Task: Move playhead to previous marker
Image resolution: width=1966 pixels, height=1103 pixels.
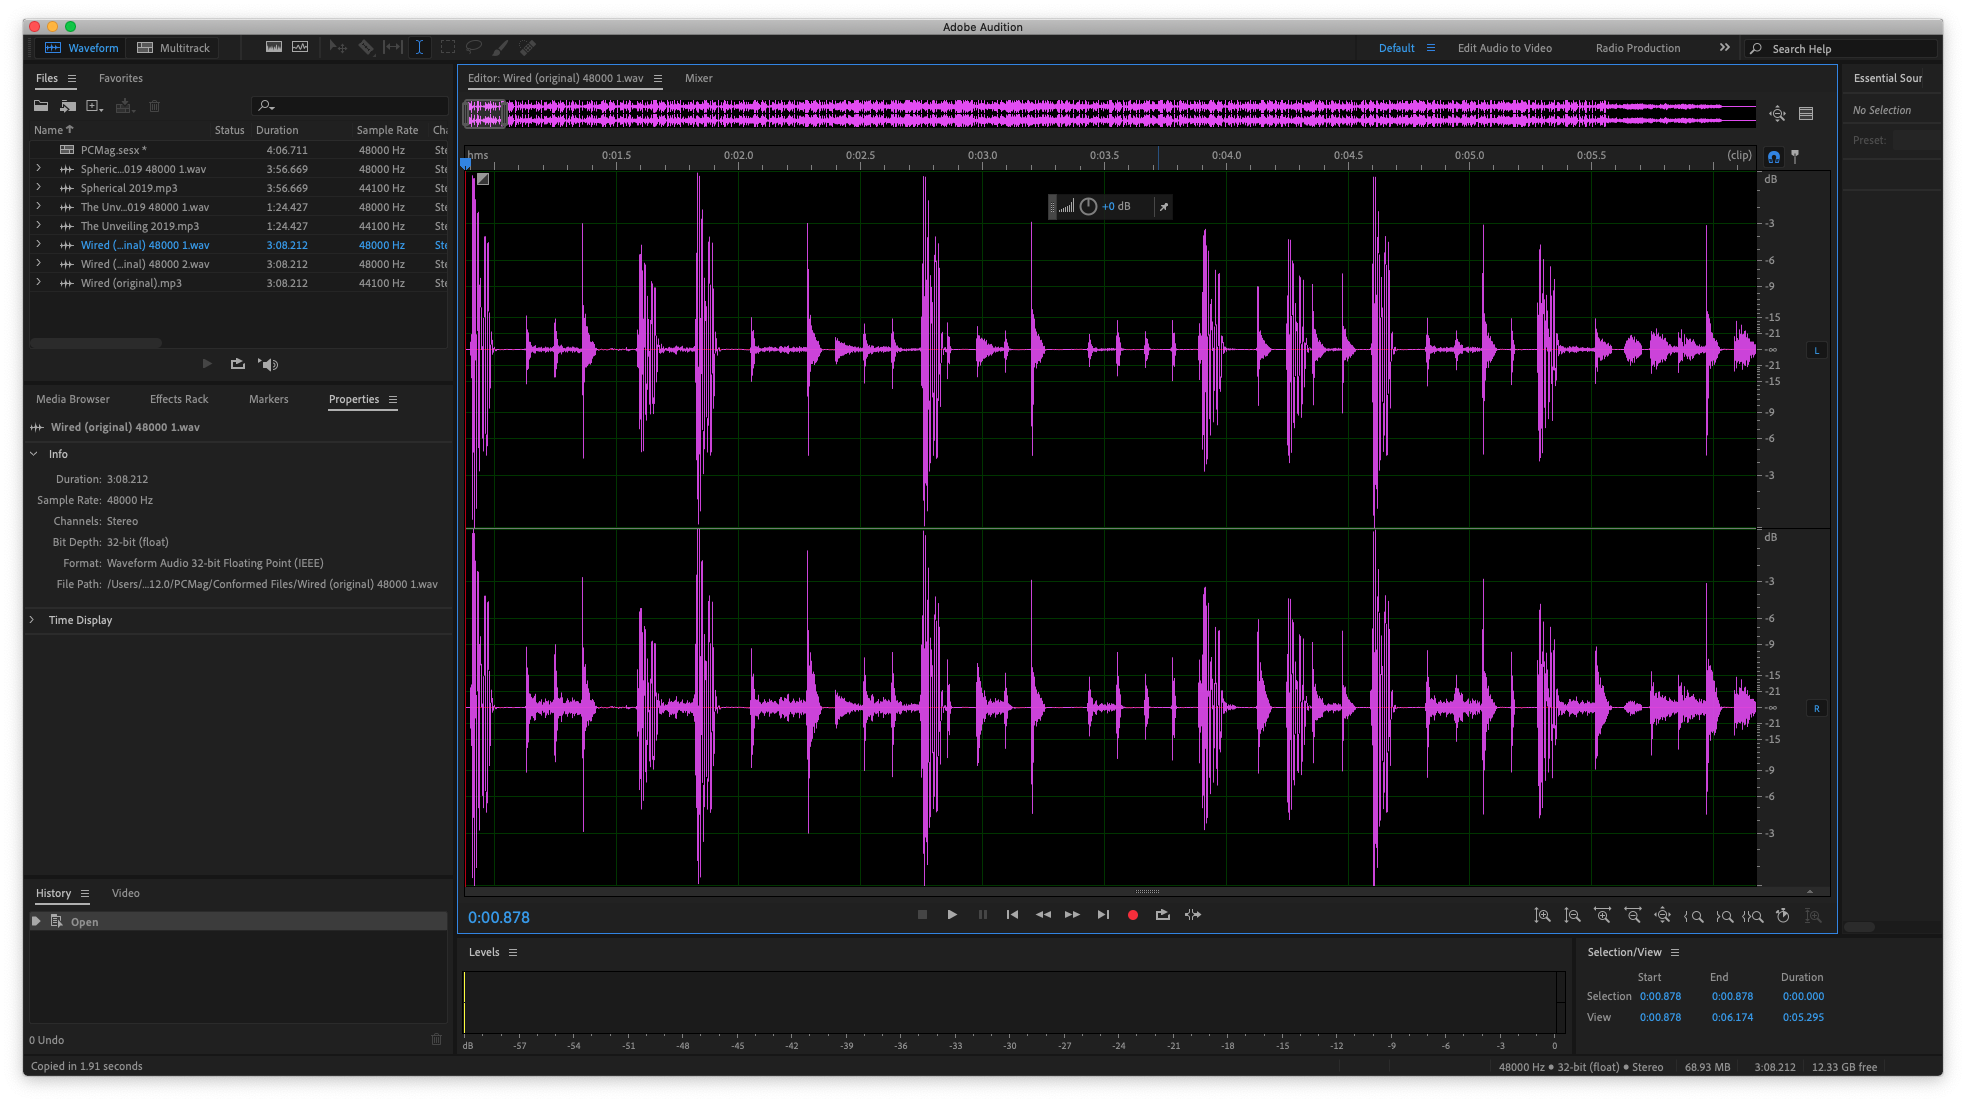Action: coord(1012,915)
